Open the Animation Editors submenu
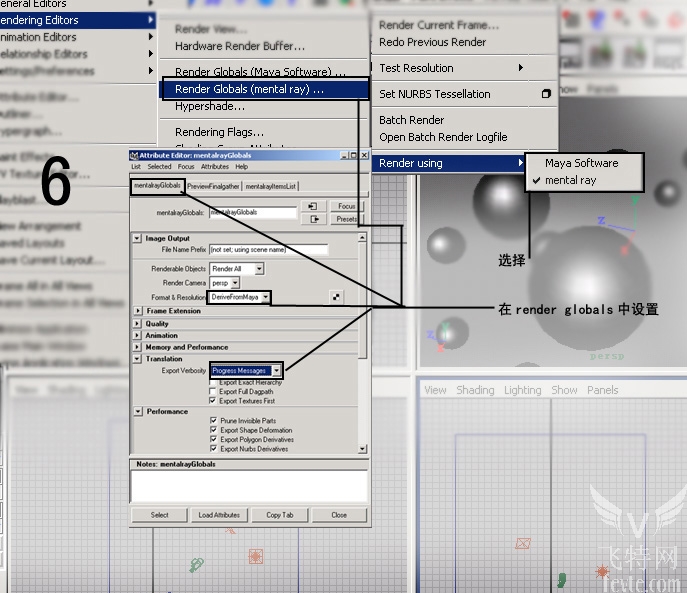The height and width of the screenshot is (593, 687). (77, 37)
